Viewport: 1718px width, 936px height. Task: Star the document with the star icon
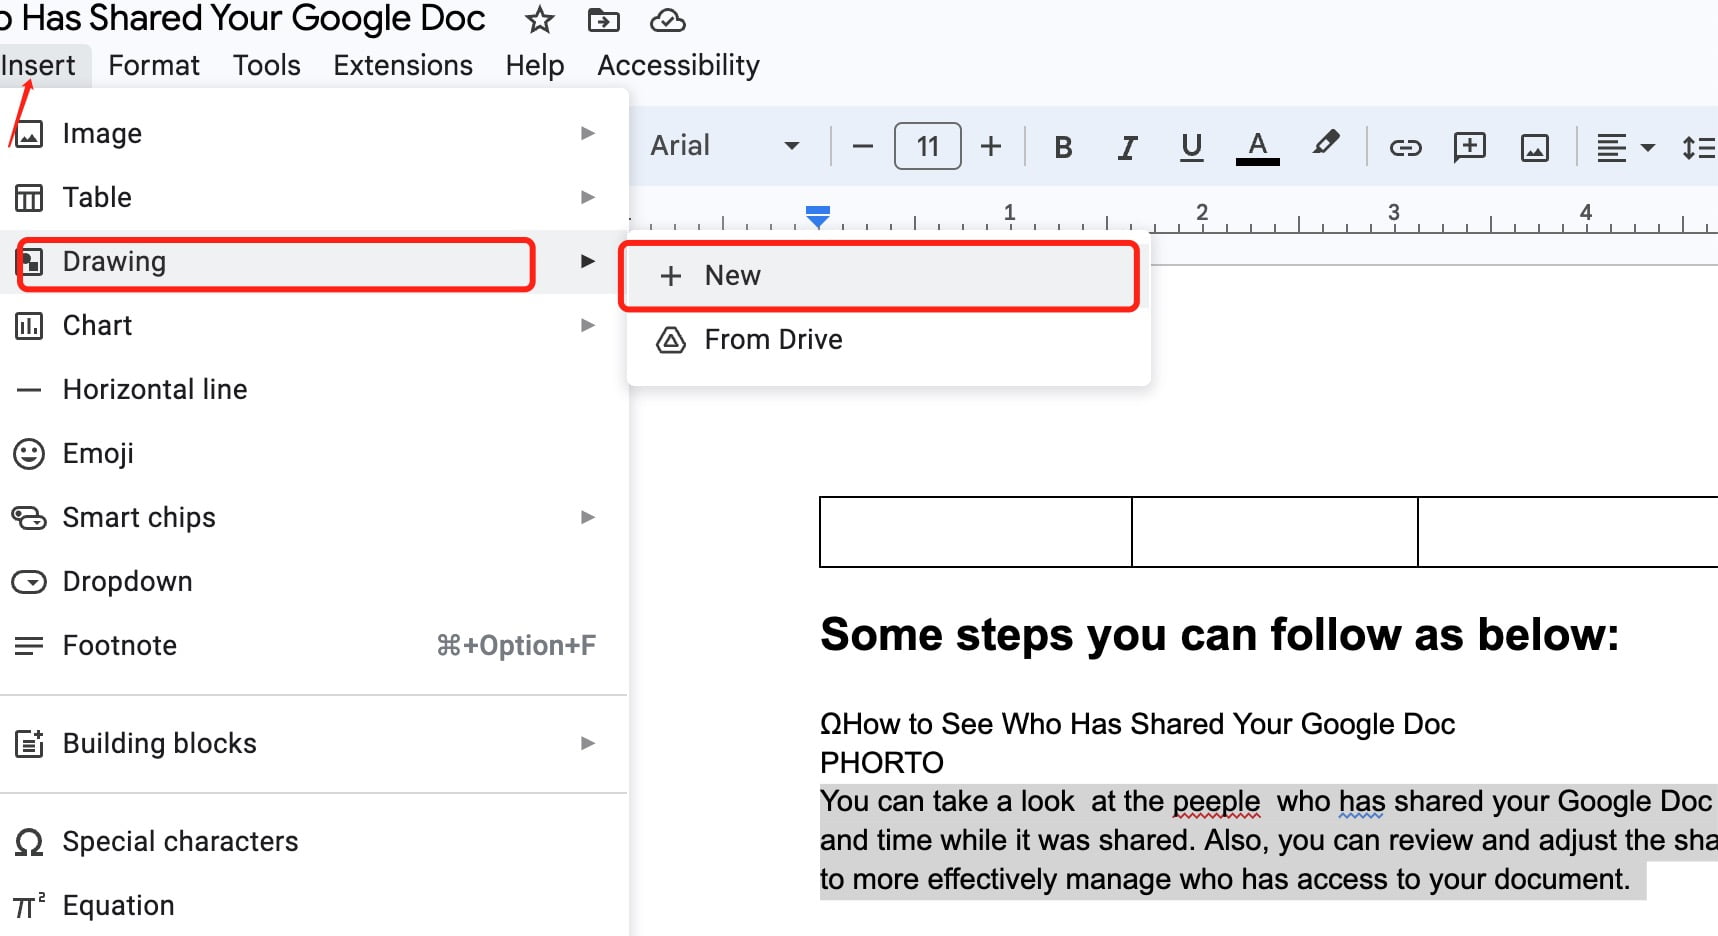point(540,19)
